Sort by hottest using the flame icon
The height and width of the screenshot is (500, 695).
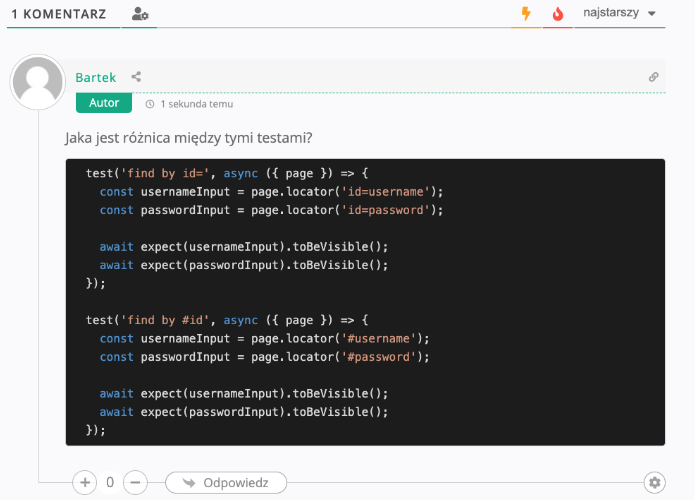[x=558, y=14]
